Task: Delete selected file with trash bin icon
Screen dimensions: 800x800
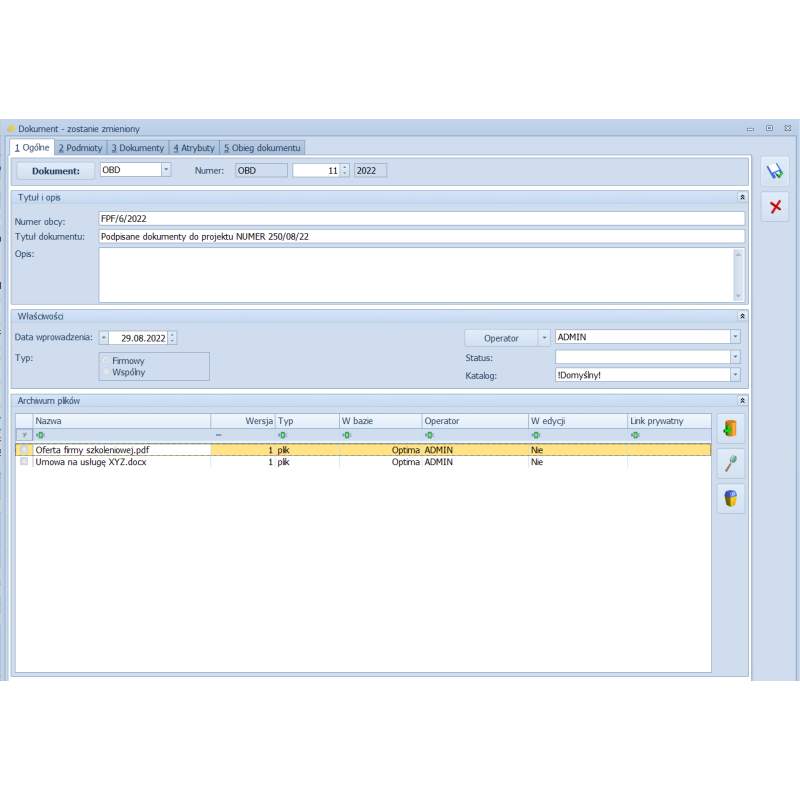Action: pyautogui.click(x=731, y=498)
